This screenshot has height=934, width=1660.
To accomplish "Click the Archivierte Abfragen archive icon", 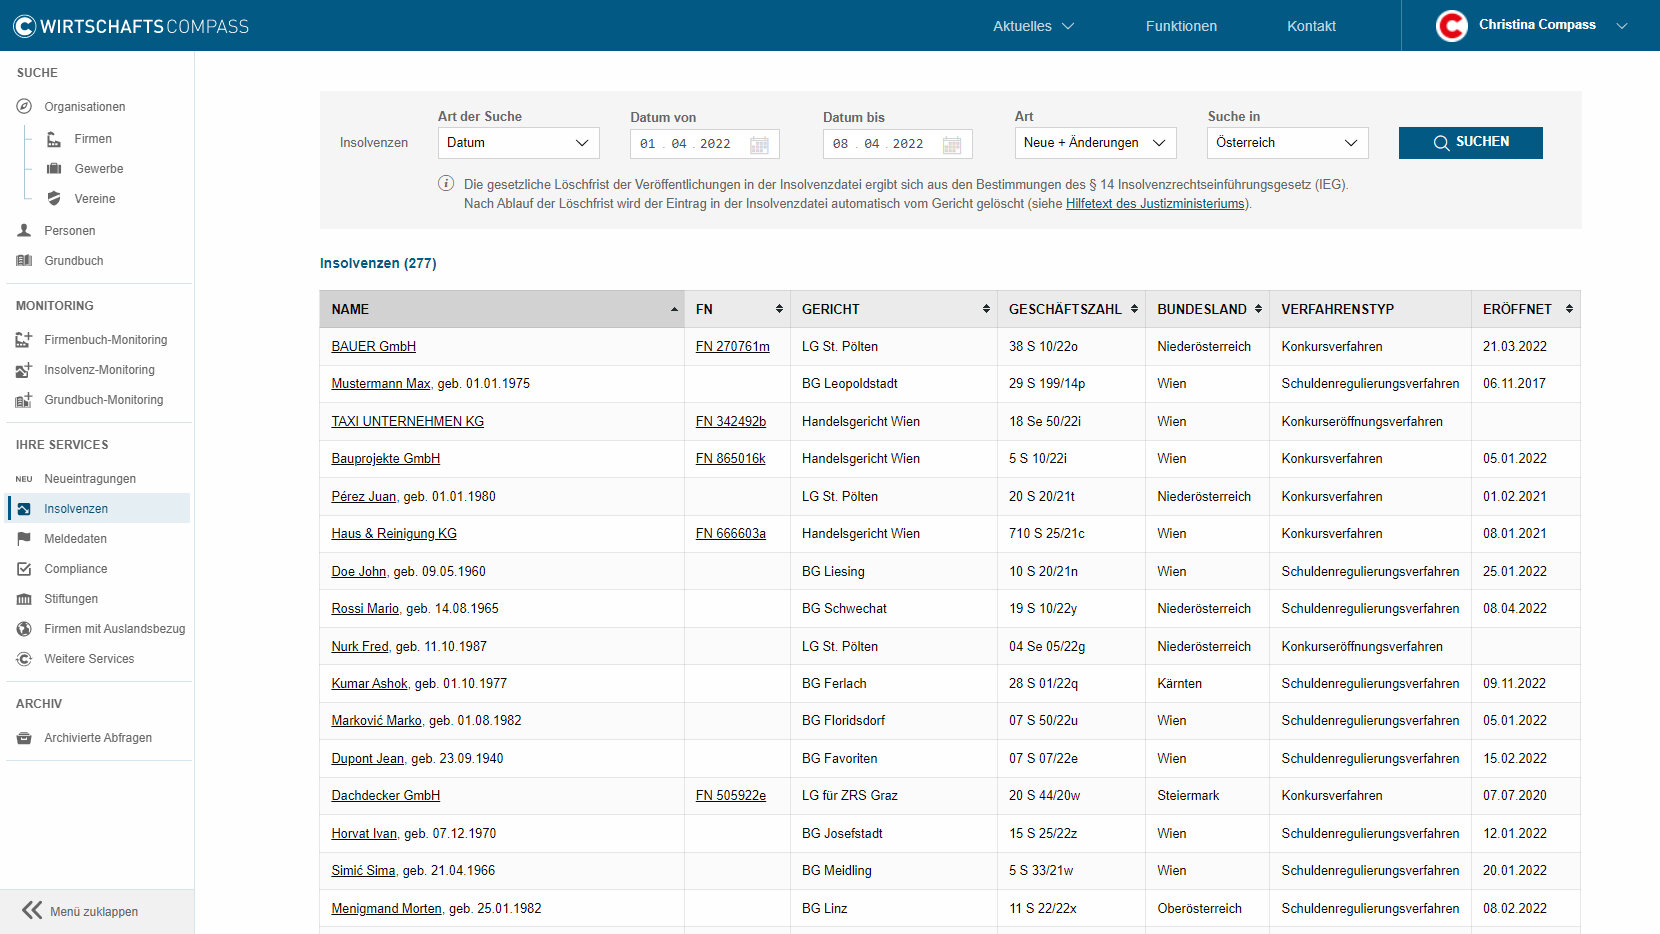I will coord(24,738).
